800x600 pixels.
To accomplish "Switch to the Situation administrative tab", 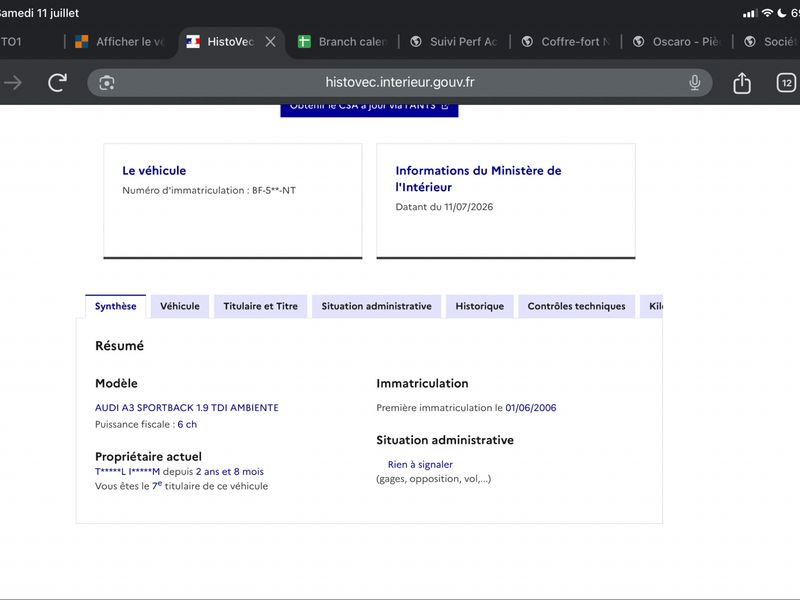I will click(377, 306).
